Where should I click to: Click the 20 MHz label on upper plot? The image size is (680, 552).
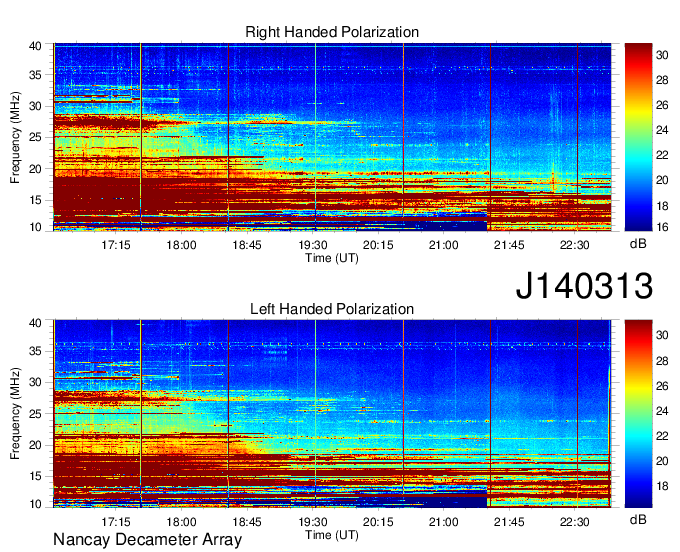click(36, 169)
